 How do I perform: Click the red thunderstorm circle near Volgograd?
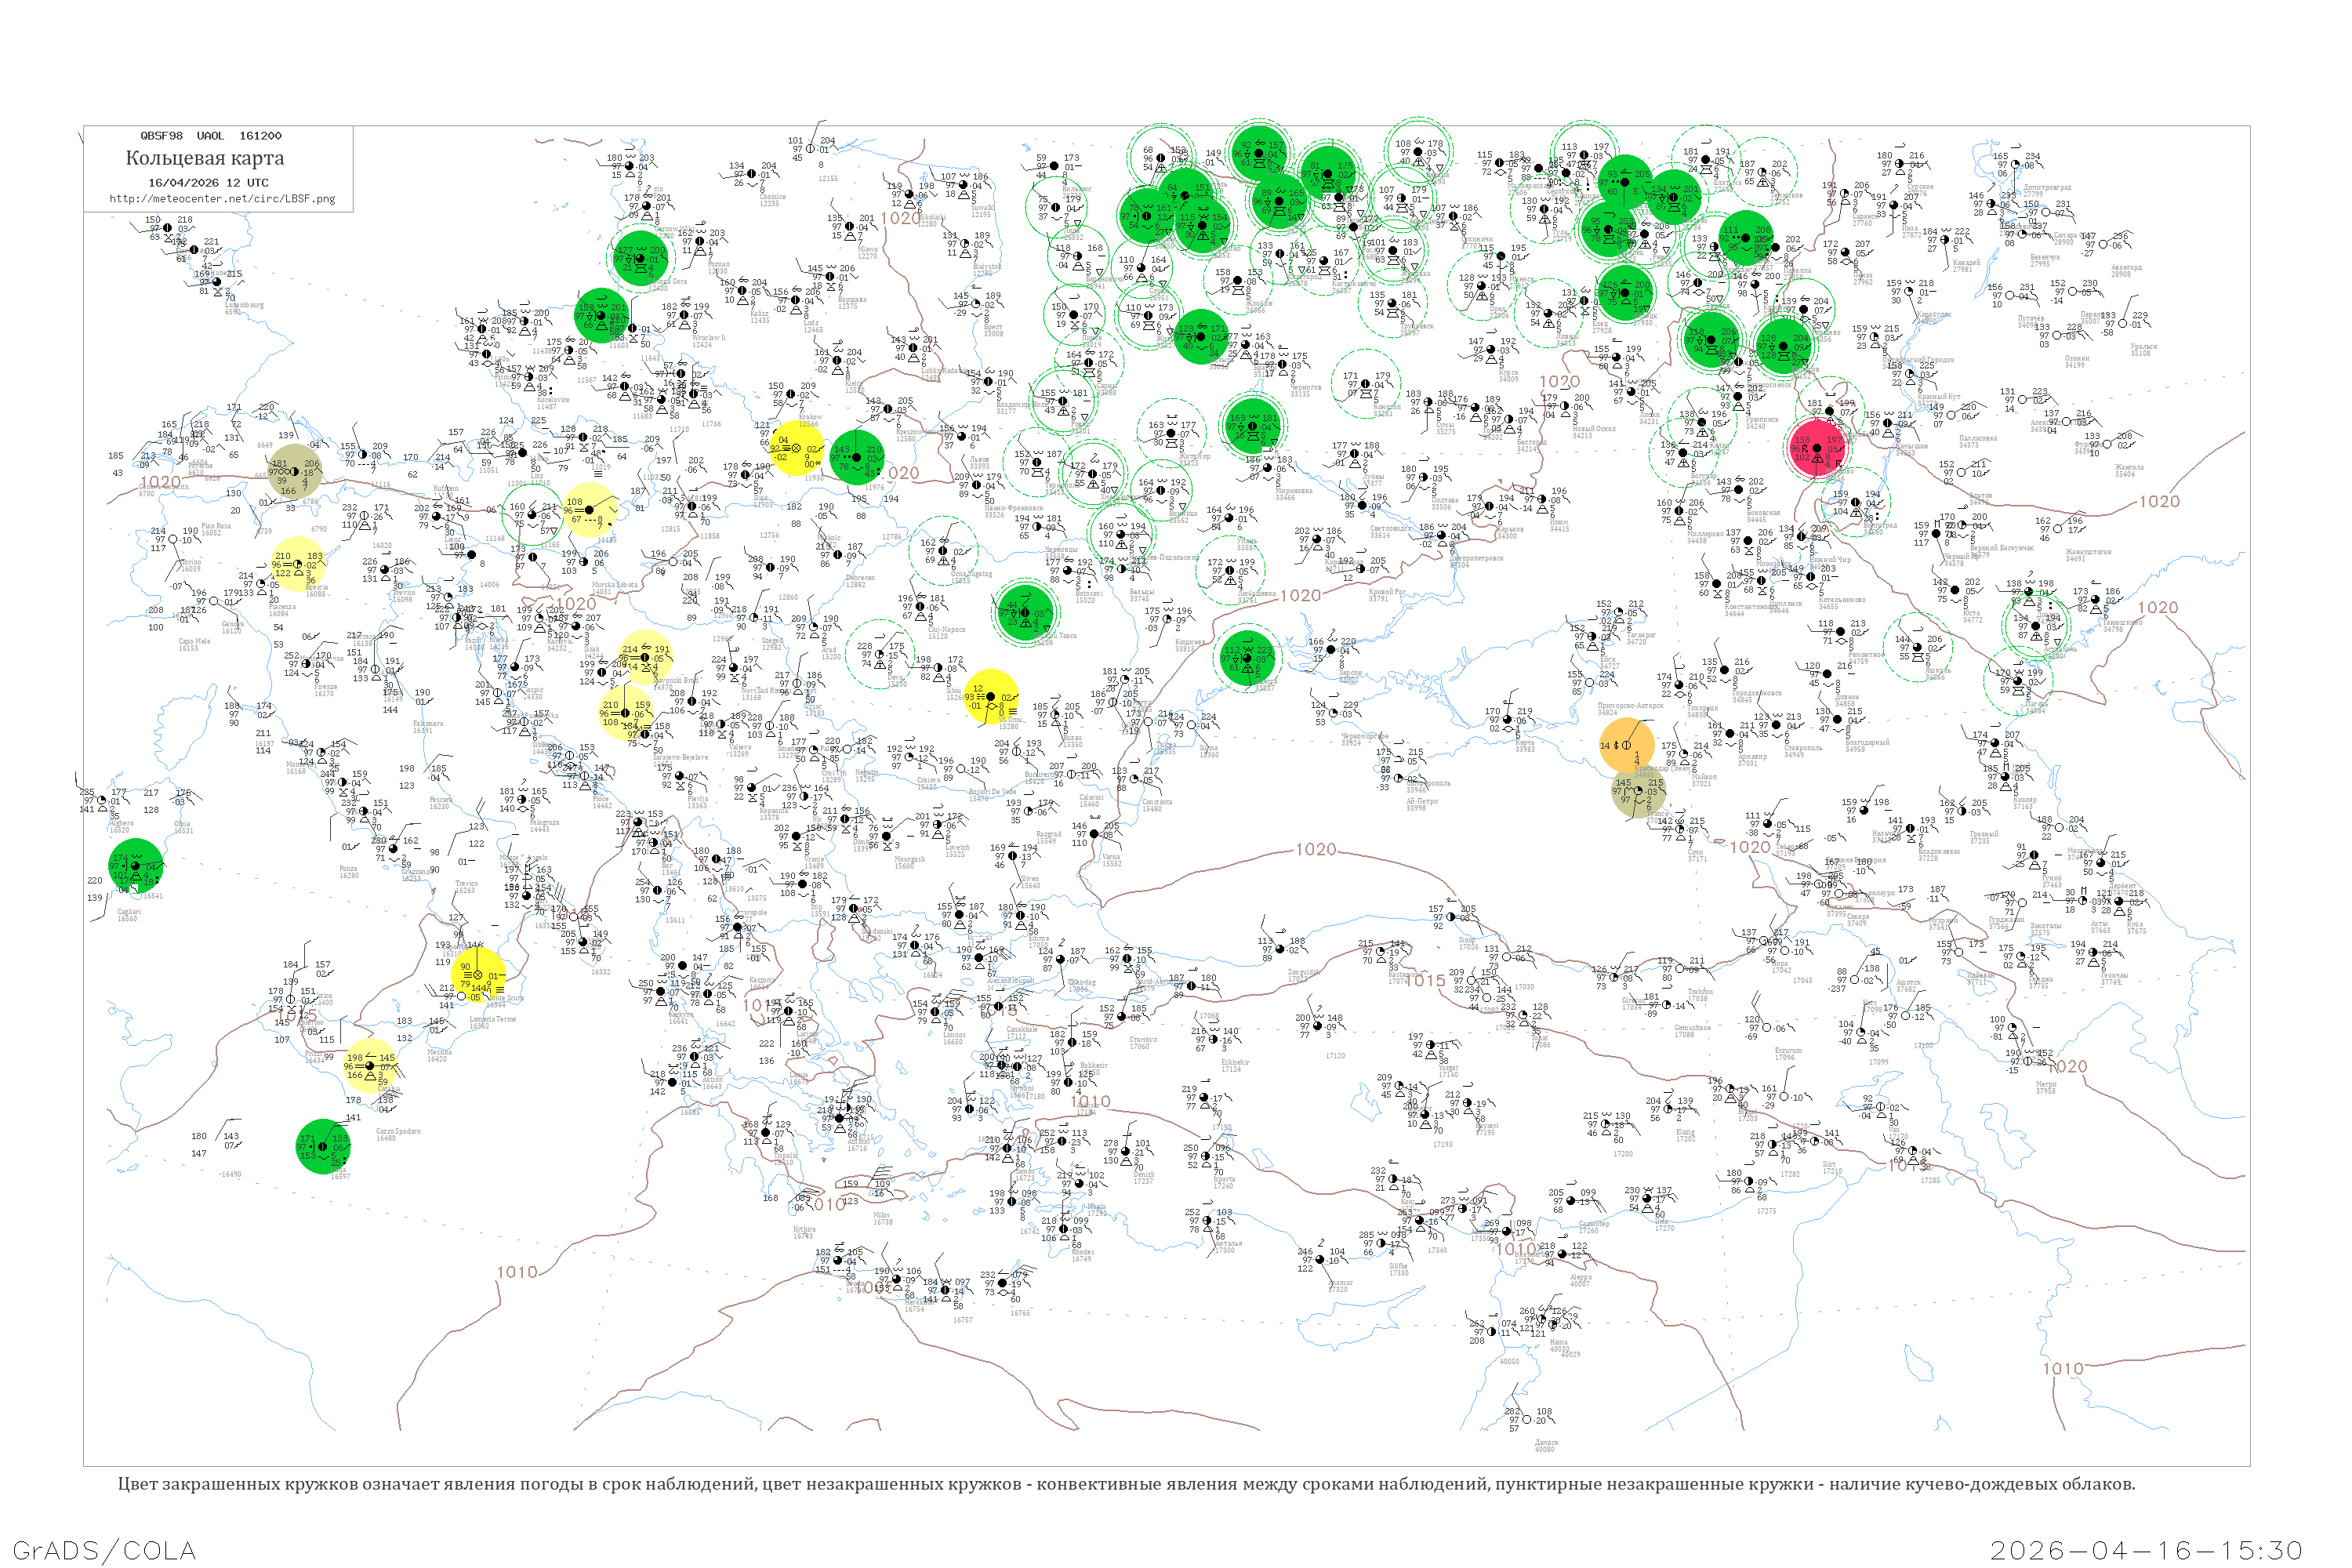click(x=1816, y=448)
